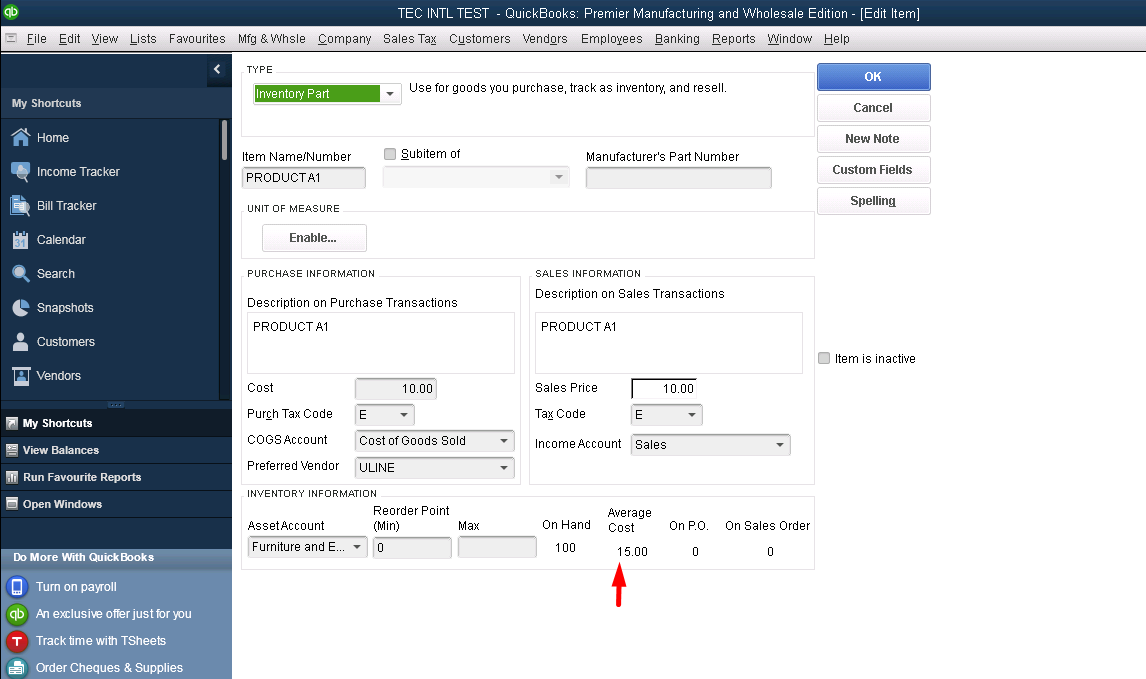The image size is (1146, 679).
Task: Open the Customers shortcut icon
Action: [x=20, y=342]
